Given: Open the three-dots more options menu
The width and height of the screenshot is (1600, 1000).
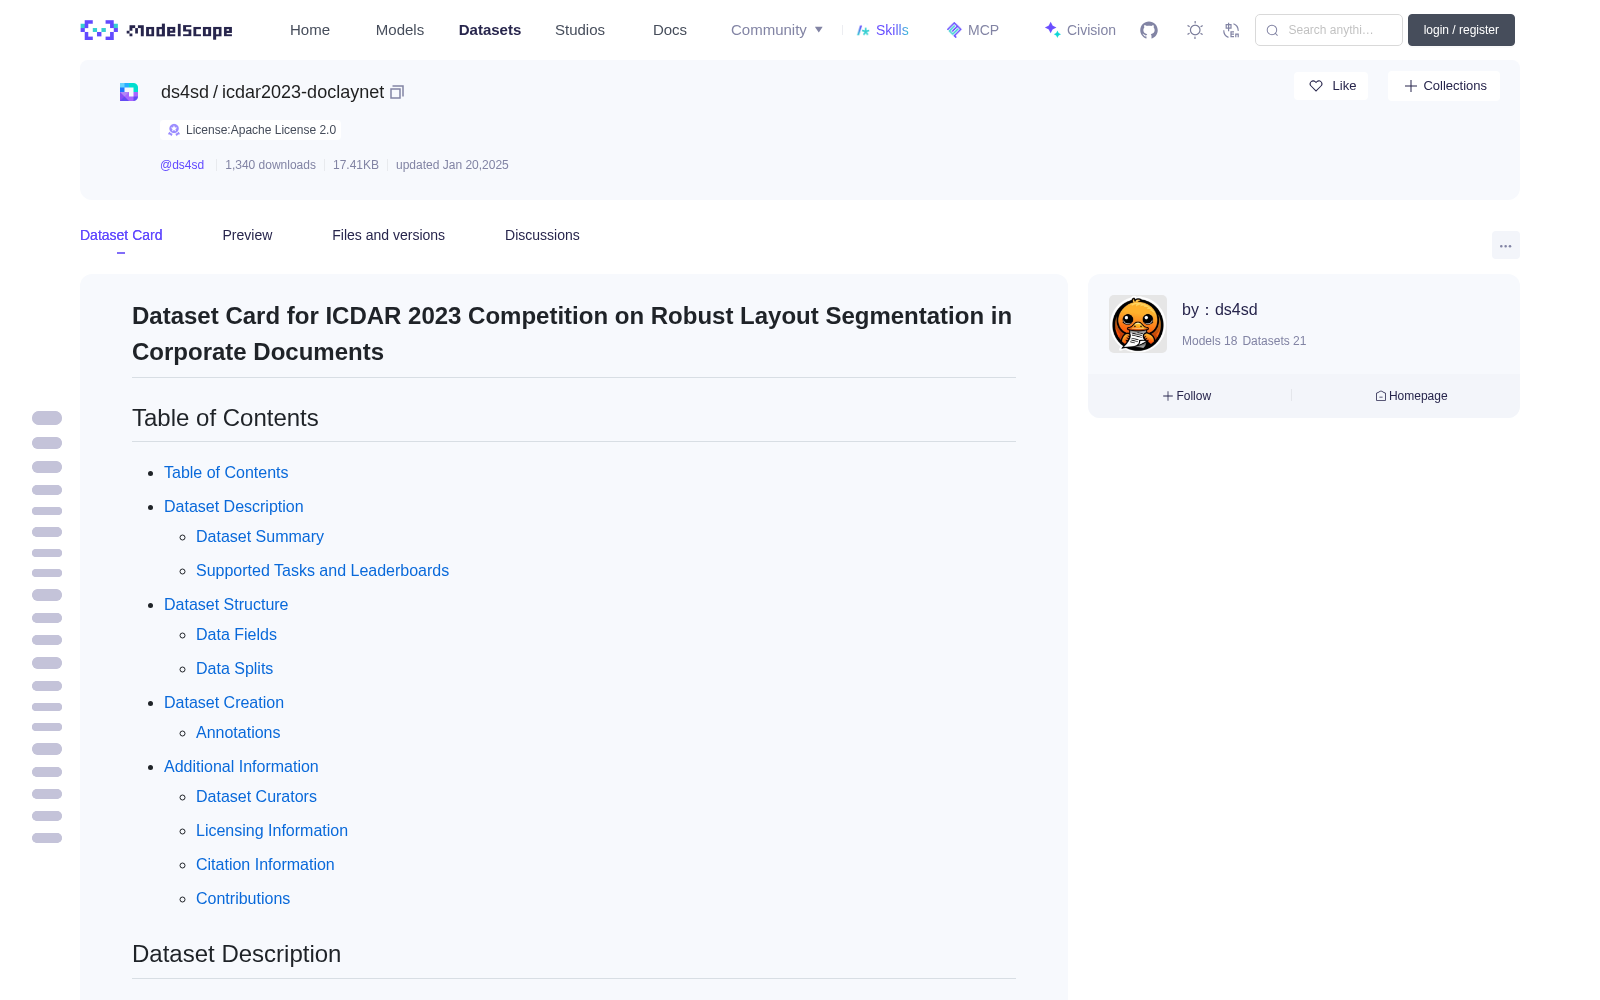Looking at the screenshot, I should (1506, 245).
